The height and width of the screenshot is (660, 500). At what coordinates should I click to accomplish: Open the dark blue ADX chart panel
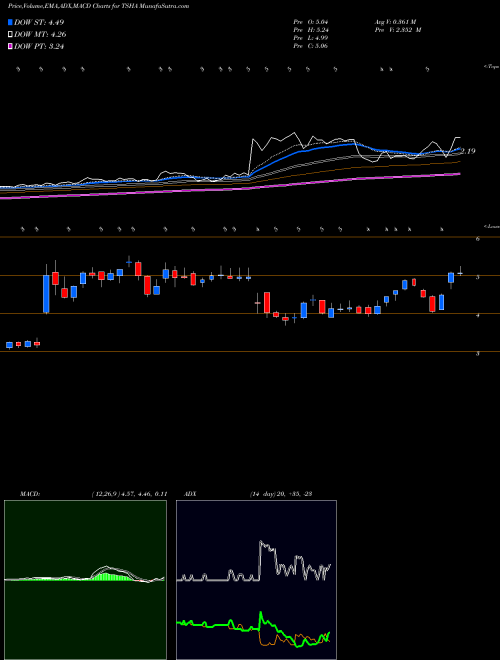[x=256, y=580]
